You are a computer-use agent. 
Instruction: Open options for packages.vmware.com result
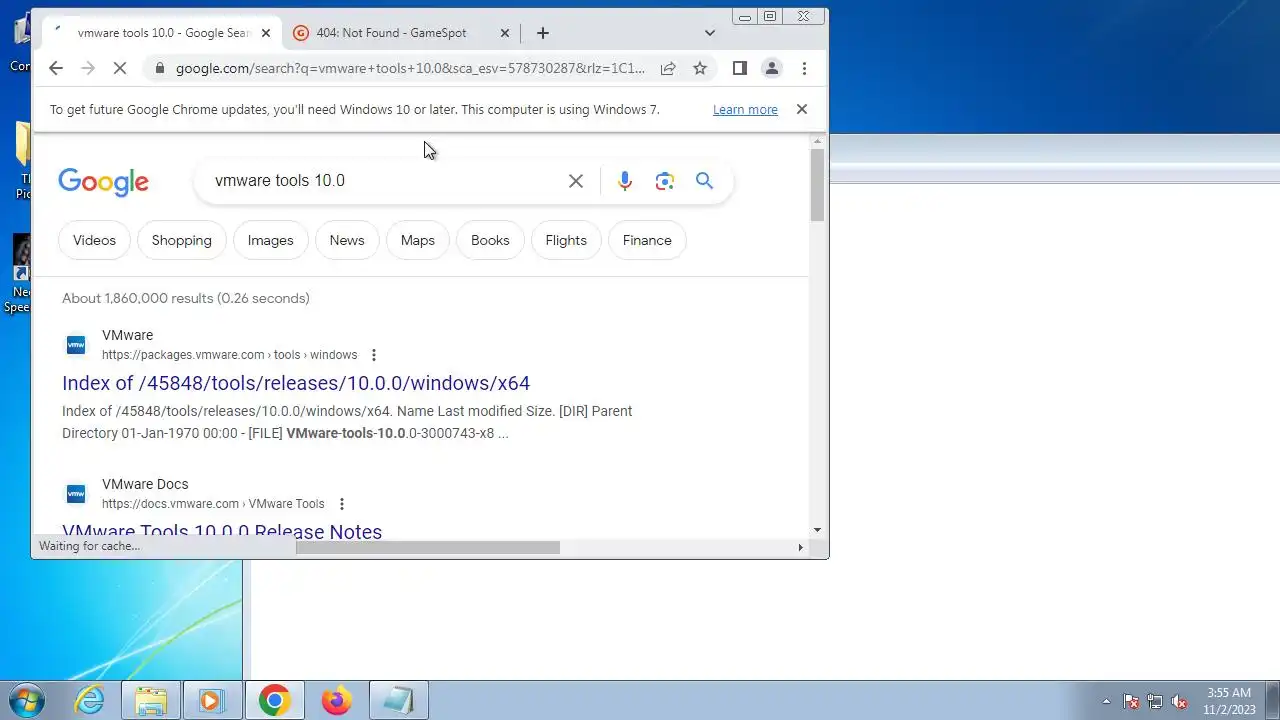(x=374, y=355)
